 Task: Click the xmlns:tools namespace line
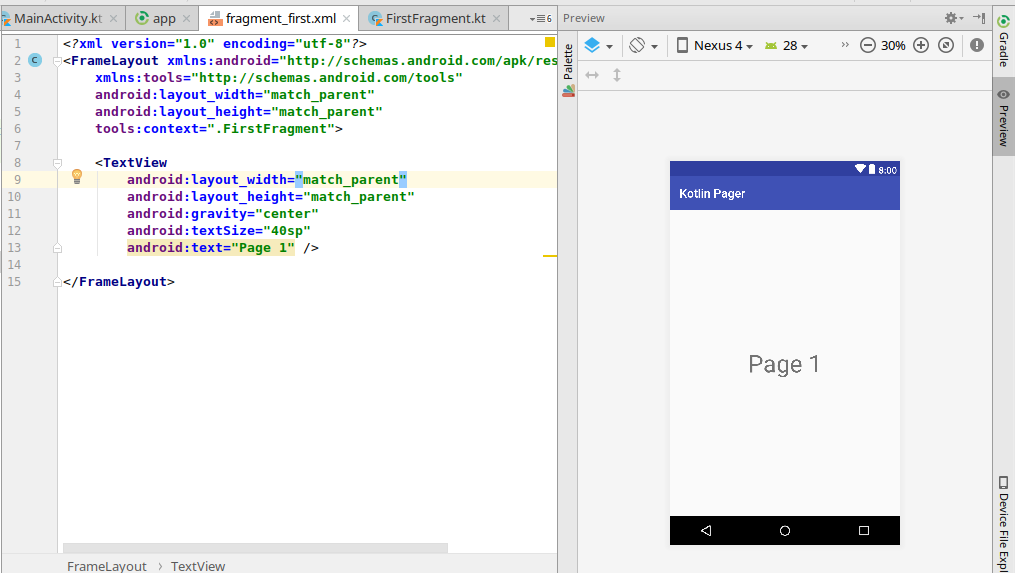(279, 78)
